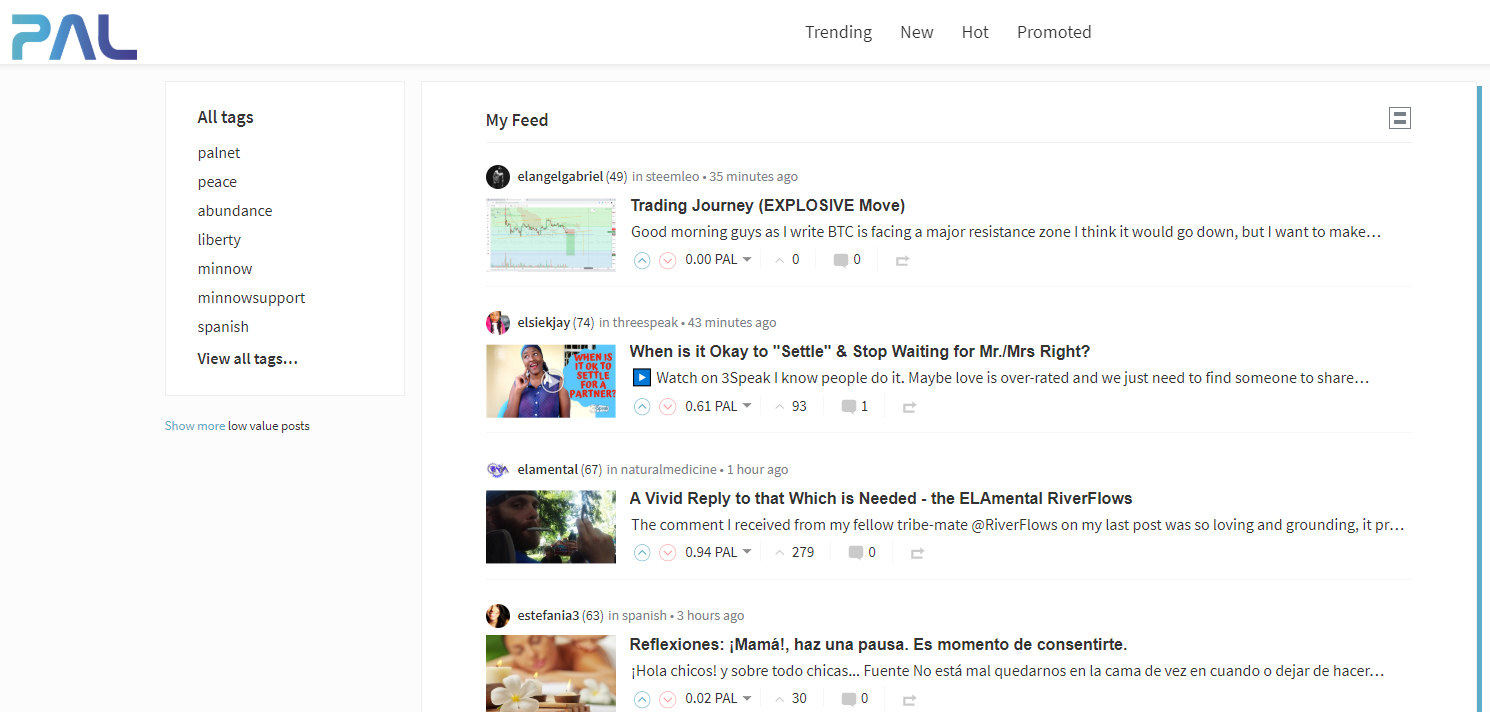Select the spanish tag in sidebar

pyautogui.click(x=223, y=327)
